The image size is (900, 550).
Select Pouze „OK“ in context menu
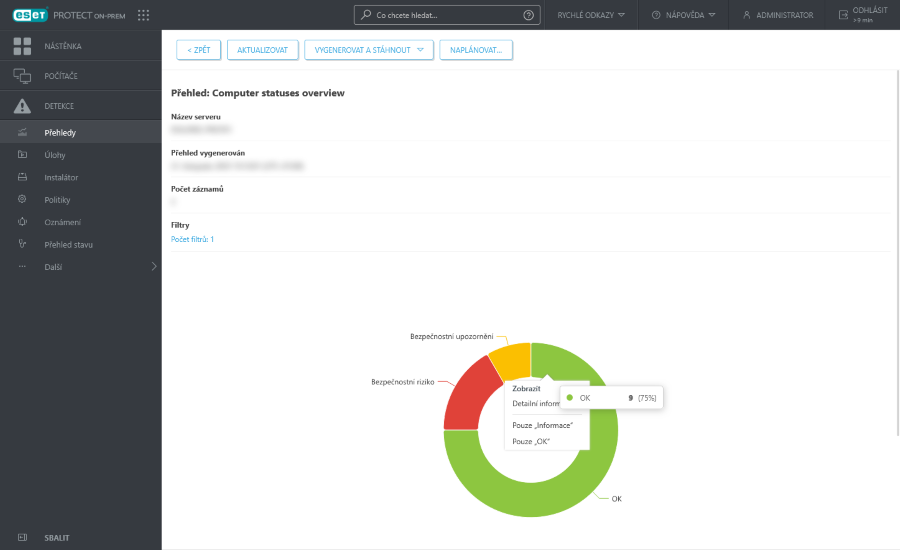[x=531, y=441]
